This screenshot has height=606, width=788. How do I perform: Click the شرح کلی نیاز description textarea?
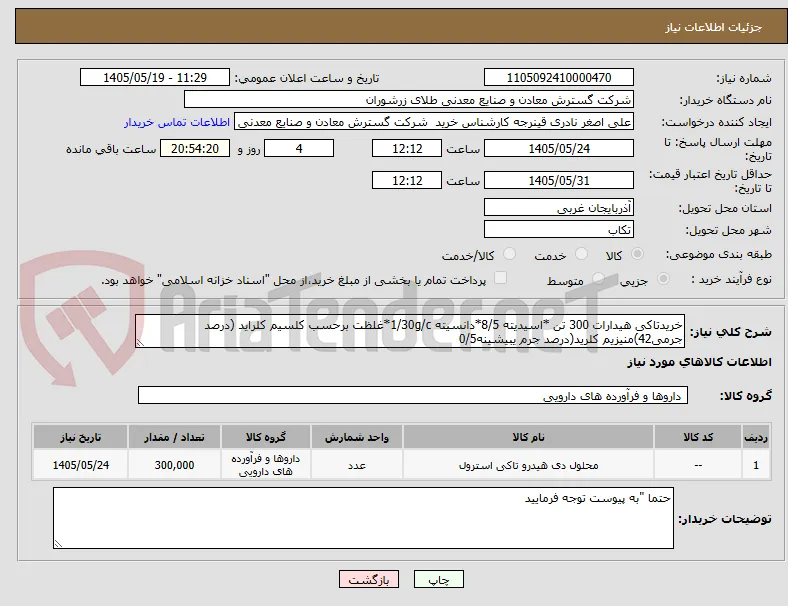[410, 331]
